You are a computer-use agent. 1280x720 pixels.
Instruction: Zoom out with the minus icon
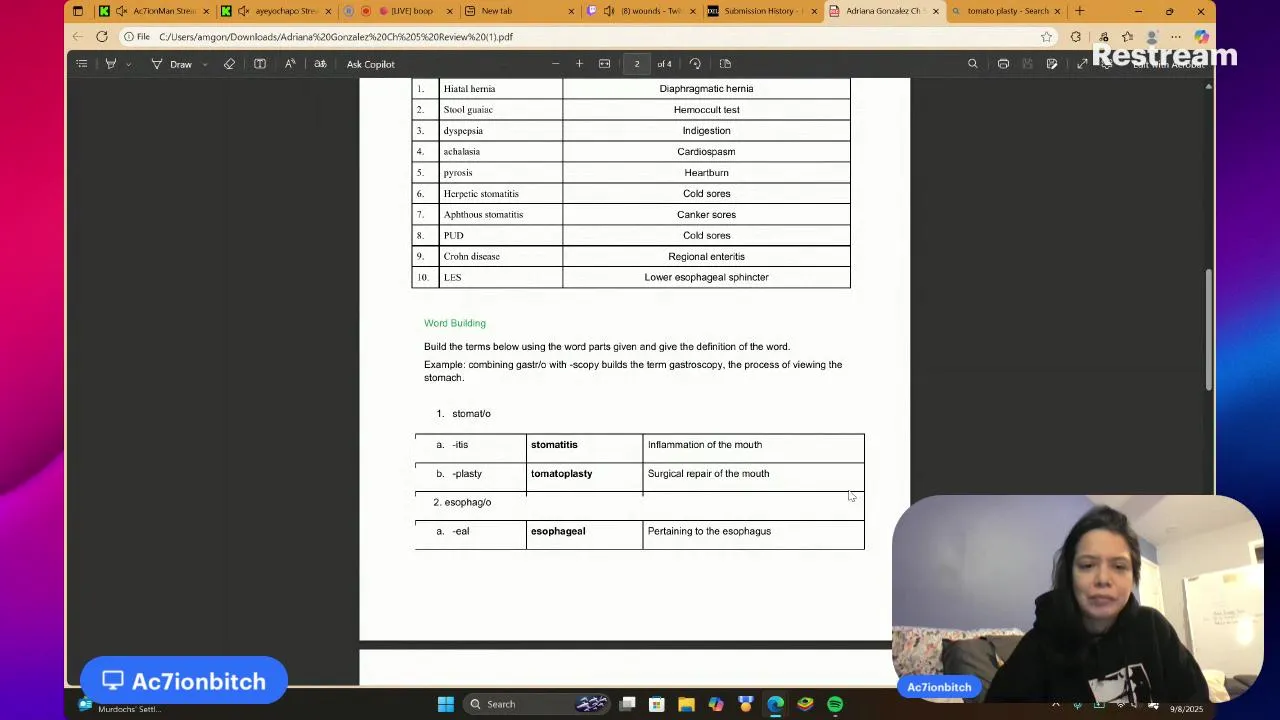[555, 64]
